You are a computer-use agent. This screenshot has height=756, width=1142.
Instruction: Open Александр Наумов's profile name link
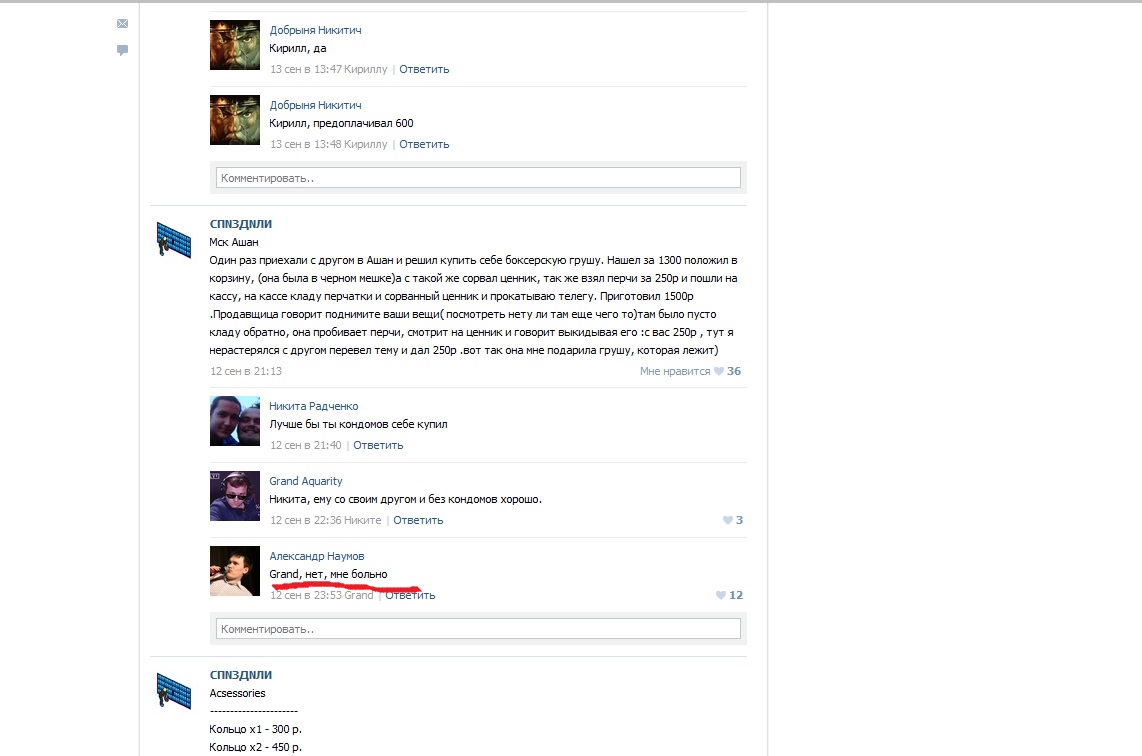[x=317, y=556]
